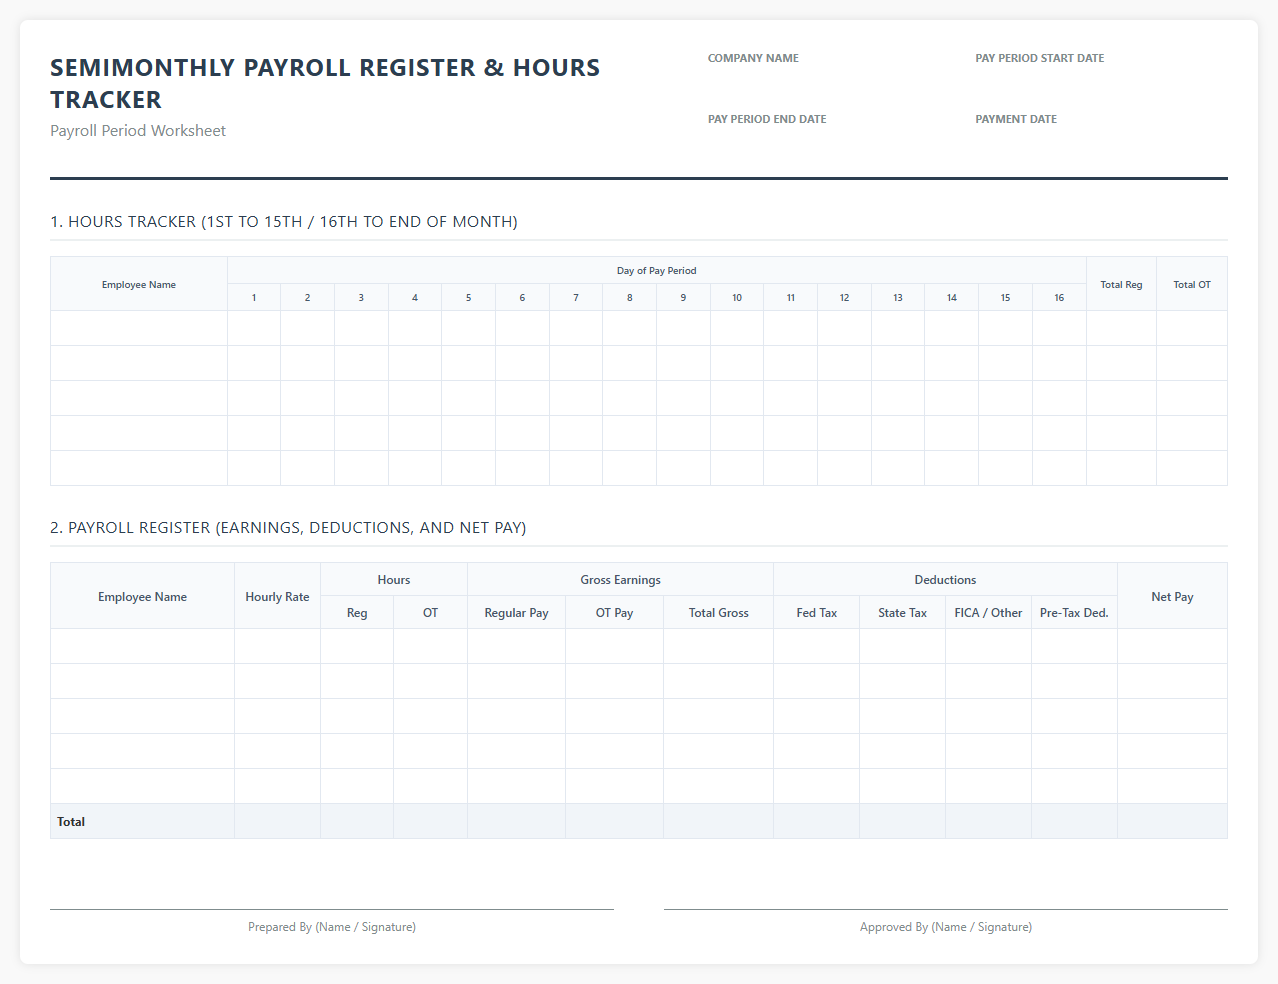1278x984 pixels.
Task: Click the PAY PERIOD START DATE label
Action: [1040, 58]
